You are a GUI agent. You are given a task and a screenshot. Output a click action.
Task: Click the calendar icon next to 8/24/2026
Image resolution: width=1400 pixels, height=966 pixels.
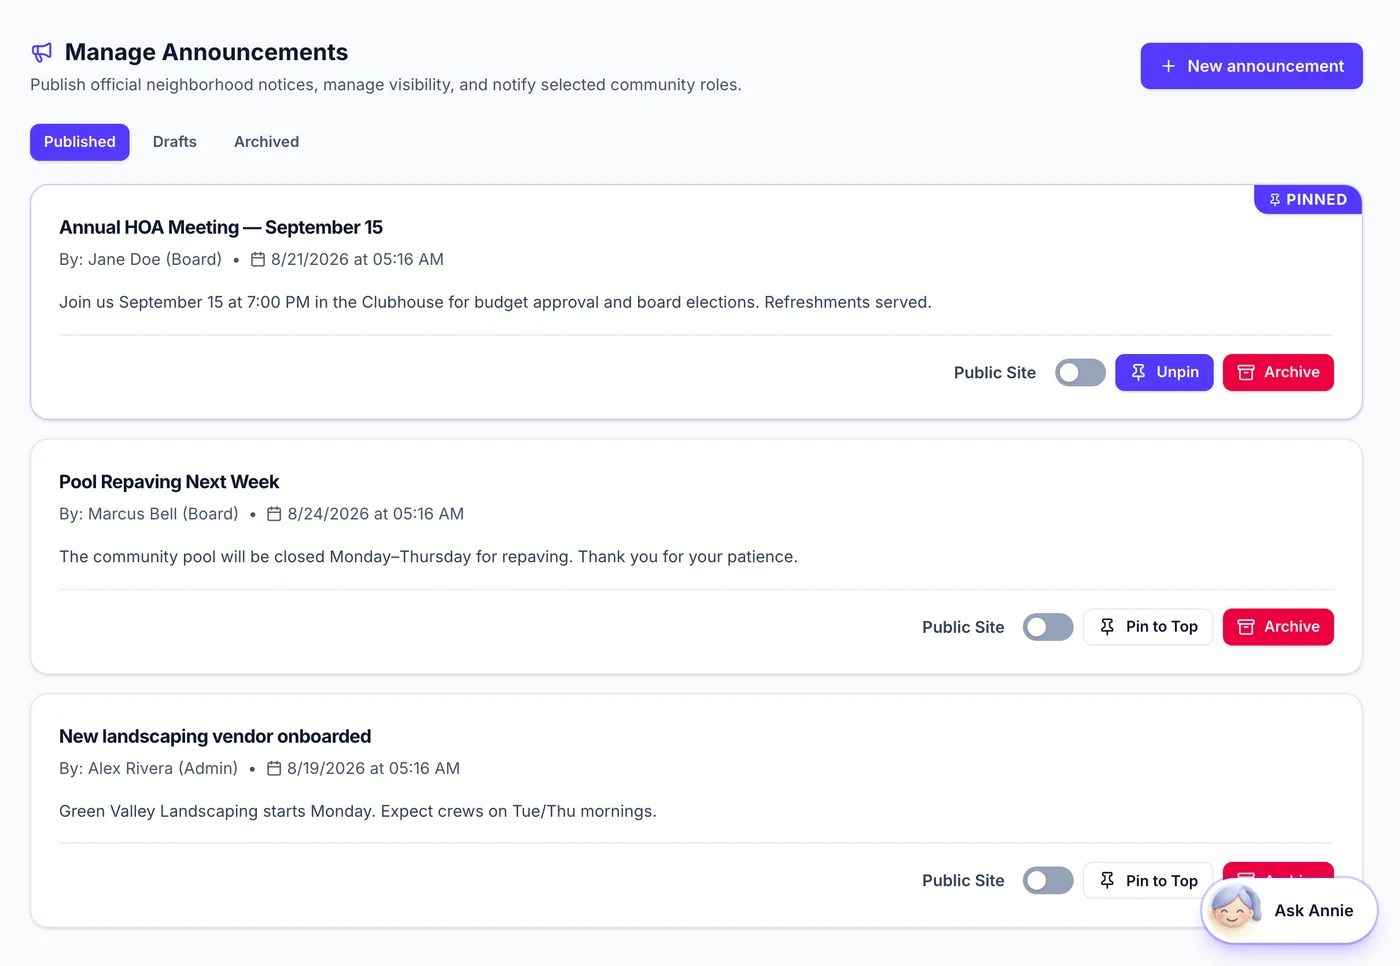click(x=274, y=514)
